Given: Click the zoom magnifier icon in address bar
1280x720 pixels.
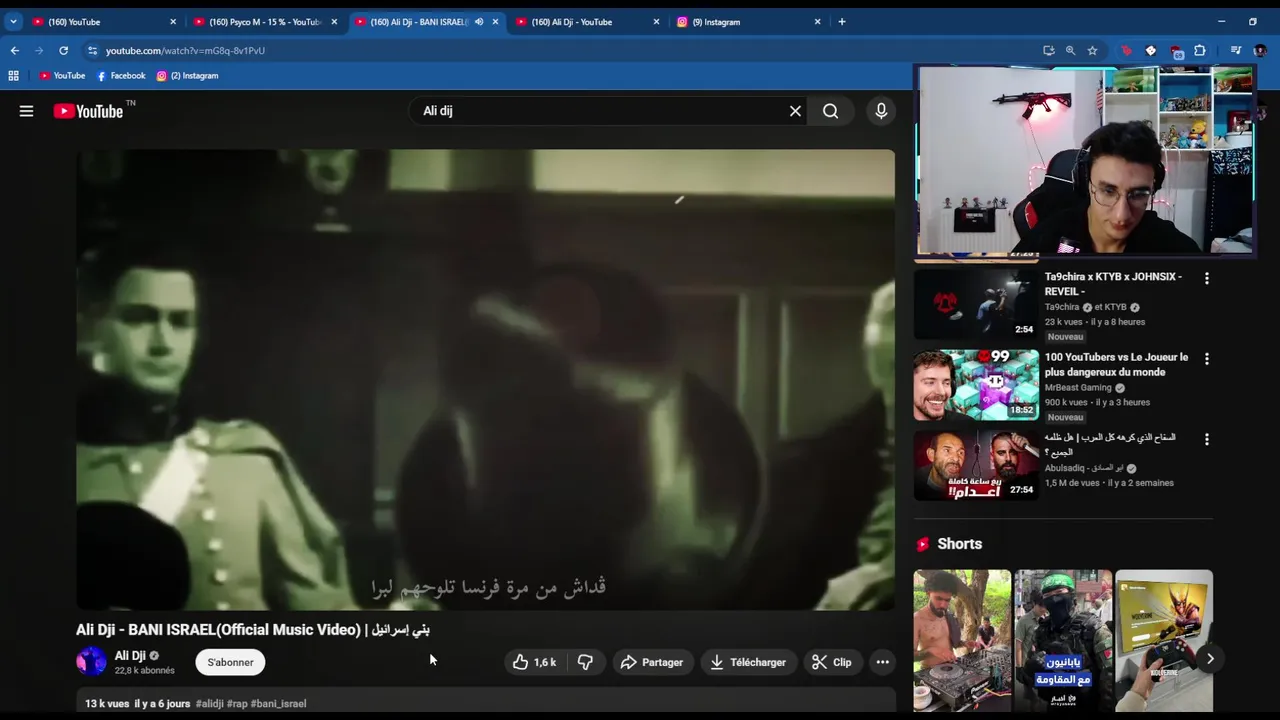Looking at the screenshot, I should point(1070,50).
